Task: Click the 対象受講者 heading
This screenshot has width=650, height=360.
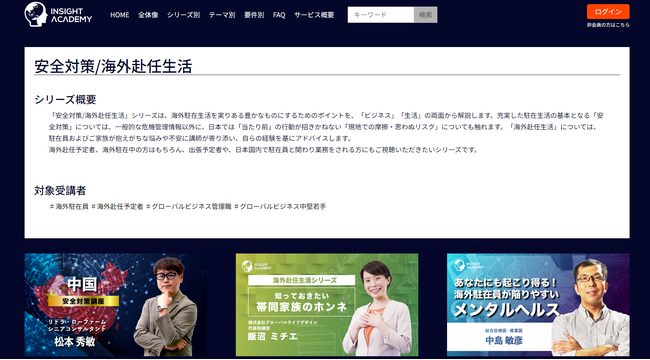Action: click(60, 191)
